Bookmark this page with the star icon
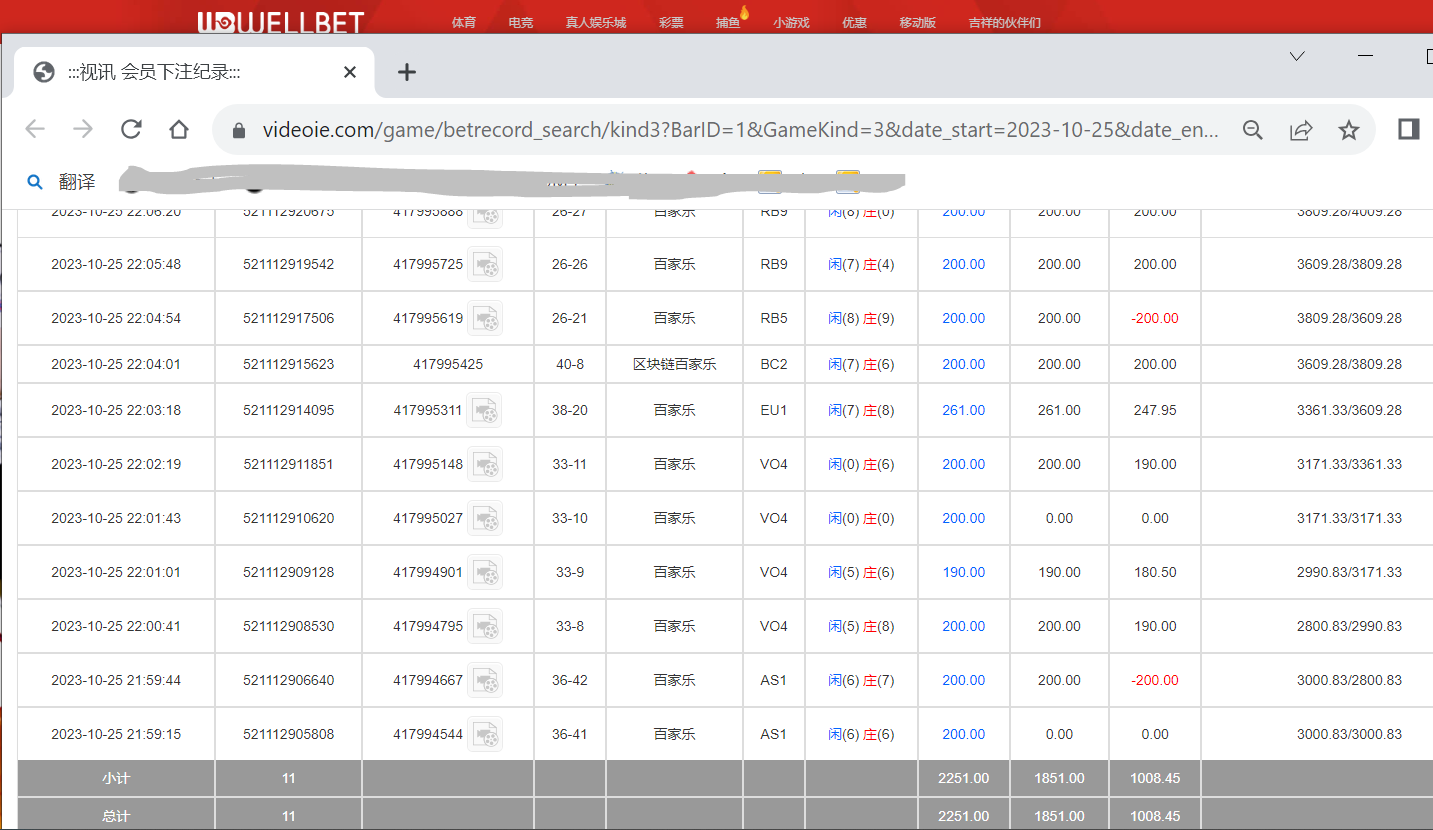1433x830 pixels. tap(1349, 130)
